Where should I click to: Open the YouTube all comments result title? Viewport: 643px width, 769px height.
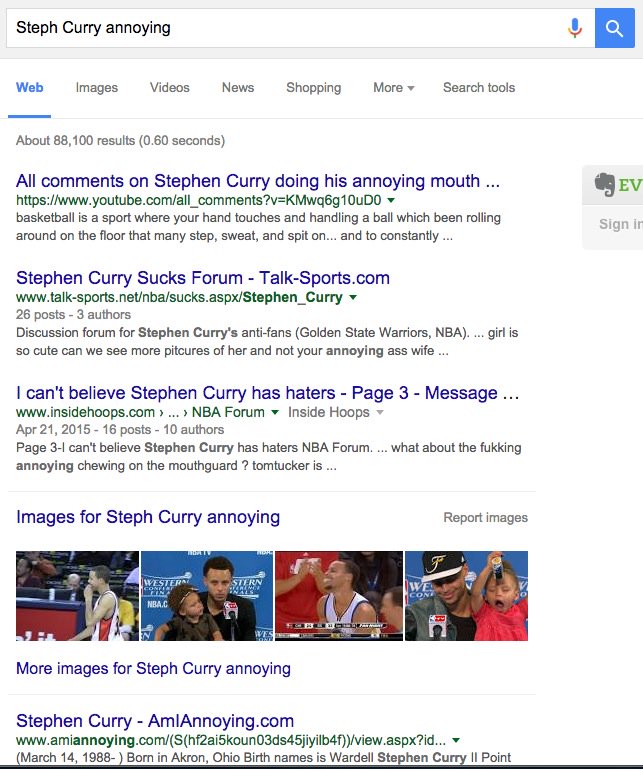coord(258,181)
